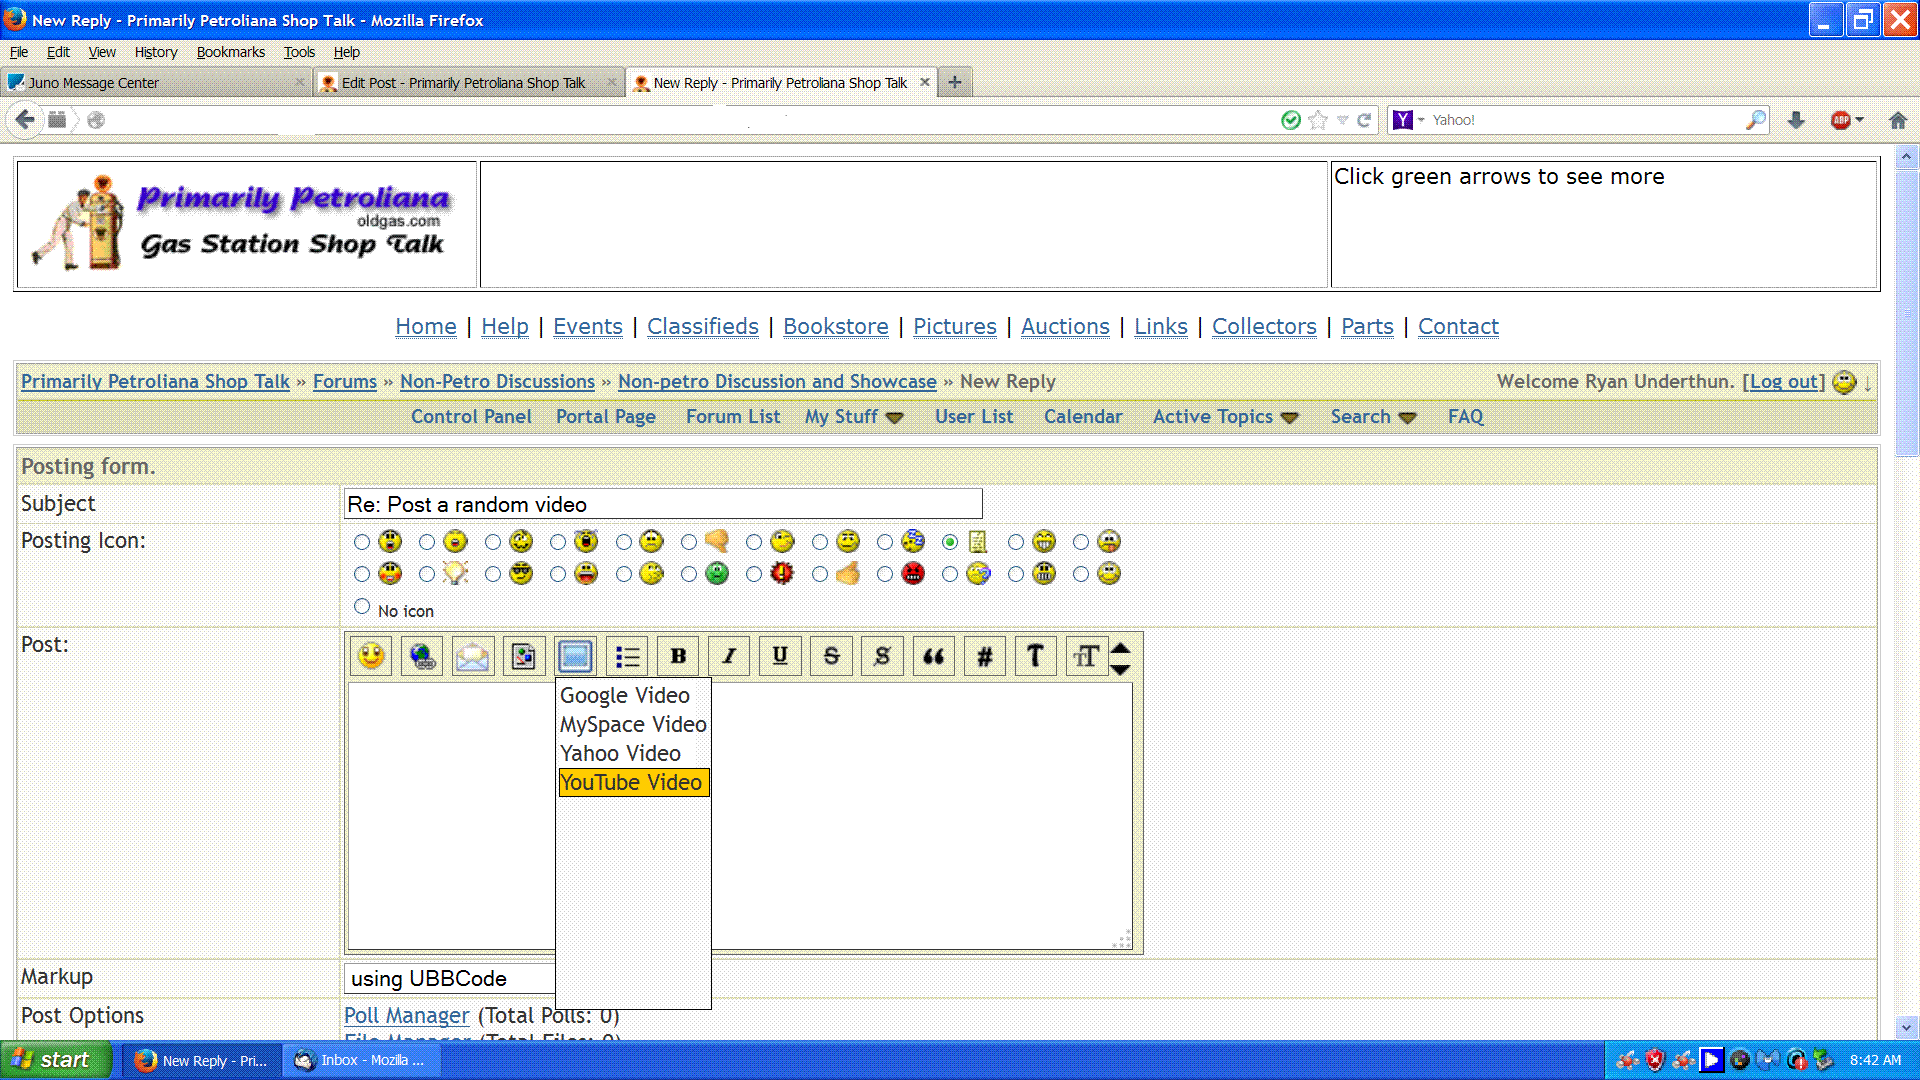
Task: Choose Yahoo Video from the video menu
Action: pyautogui.click(x=620, y=754)
